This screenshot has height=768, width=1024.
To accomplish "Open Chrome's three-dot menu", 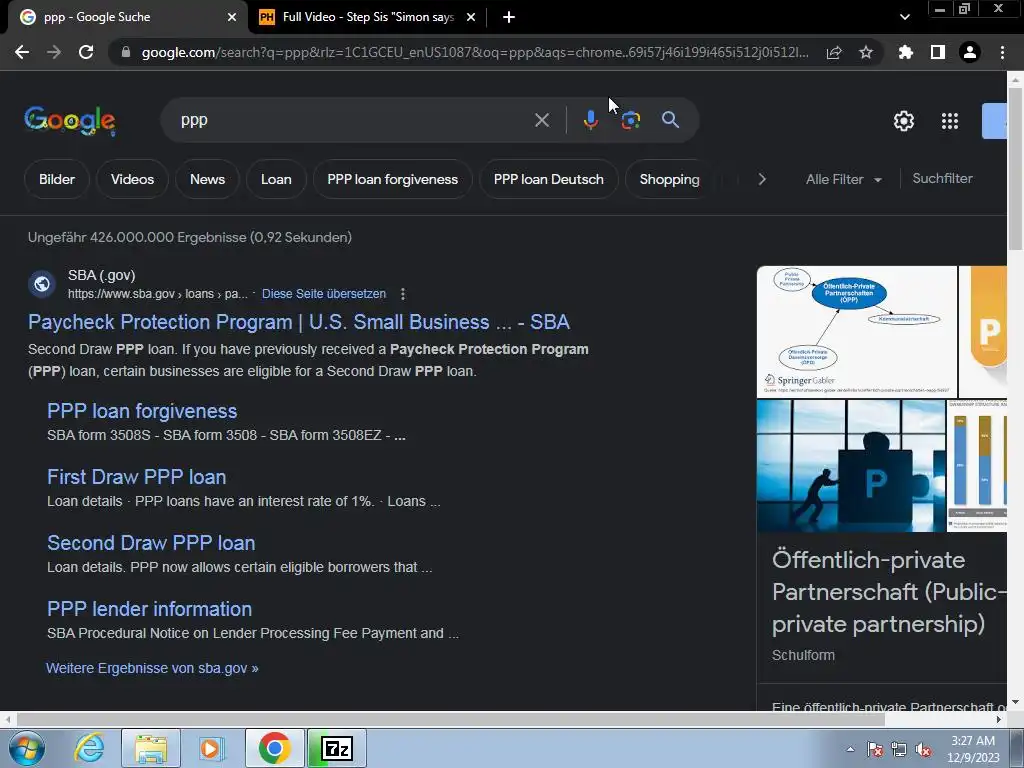I will click(x=1002, y=52).
